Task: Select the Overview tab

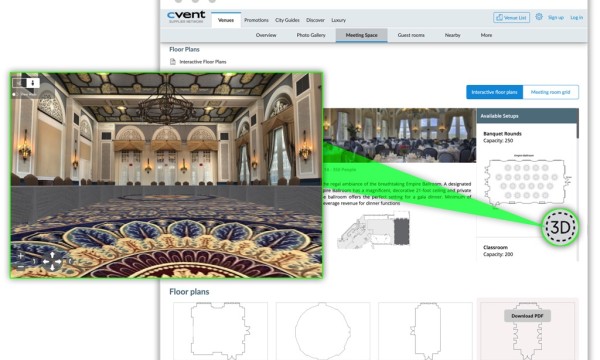Action: click(x=266, y=35)
